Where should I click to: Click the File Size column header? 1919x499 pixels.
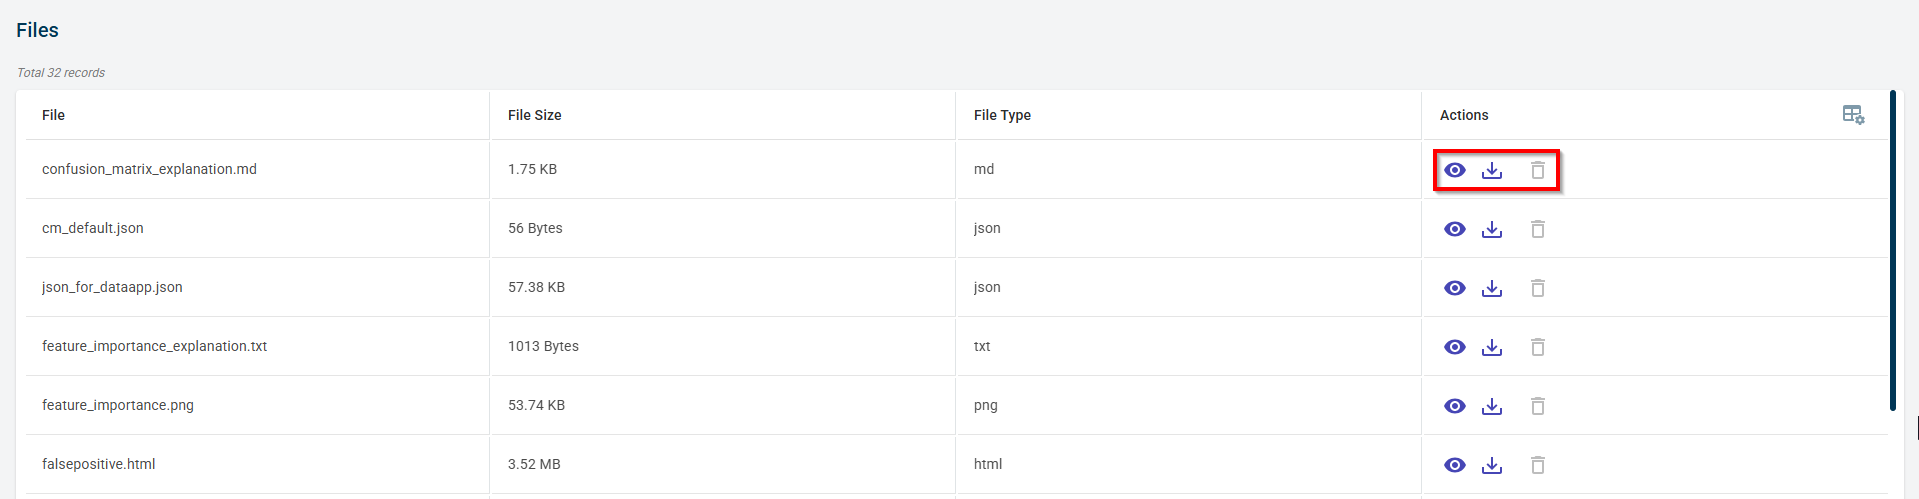[534, 115]
